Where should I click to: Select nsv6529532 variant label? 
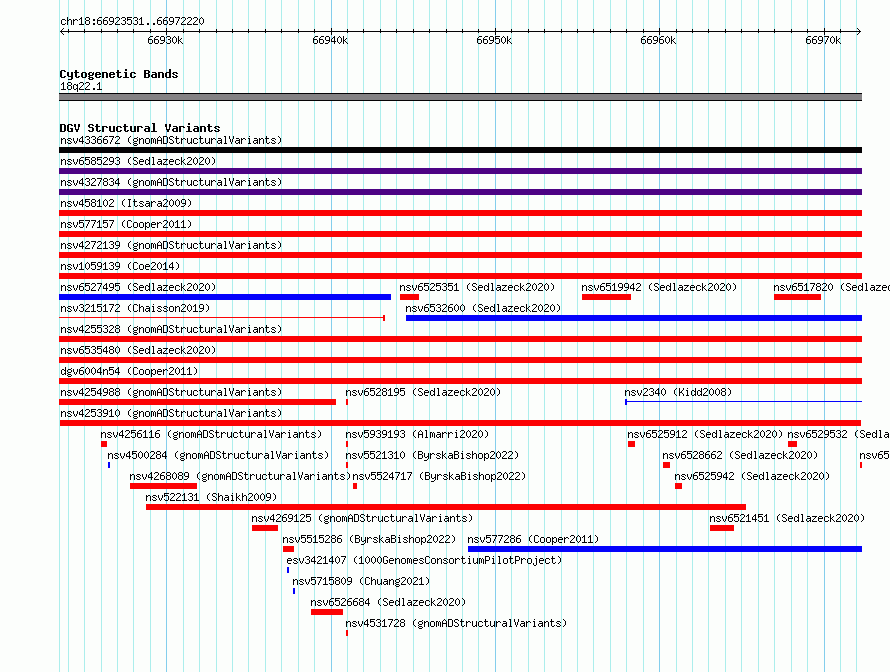coord(838,434)
